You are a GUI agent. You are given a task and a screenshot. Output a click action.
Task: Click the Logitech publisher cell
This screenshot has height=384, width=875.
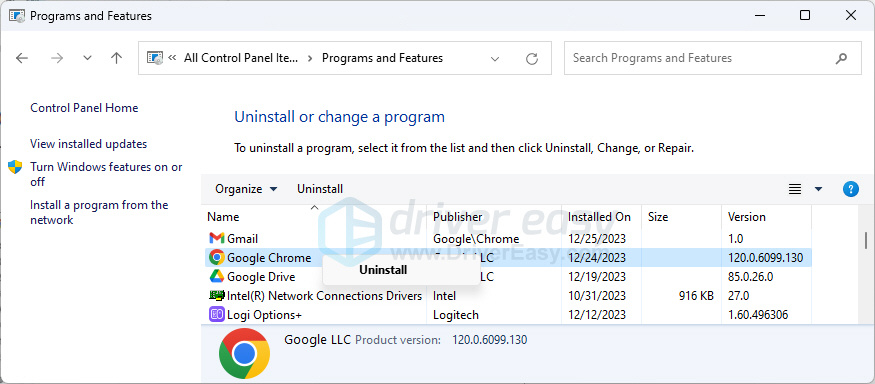click(456, 315)
